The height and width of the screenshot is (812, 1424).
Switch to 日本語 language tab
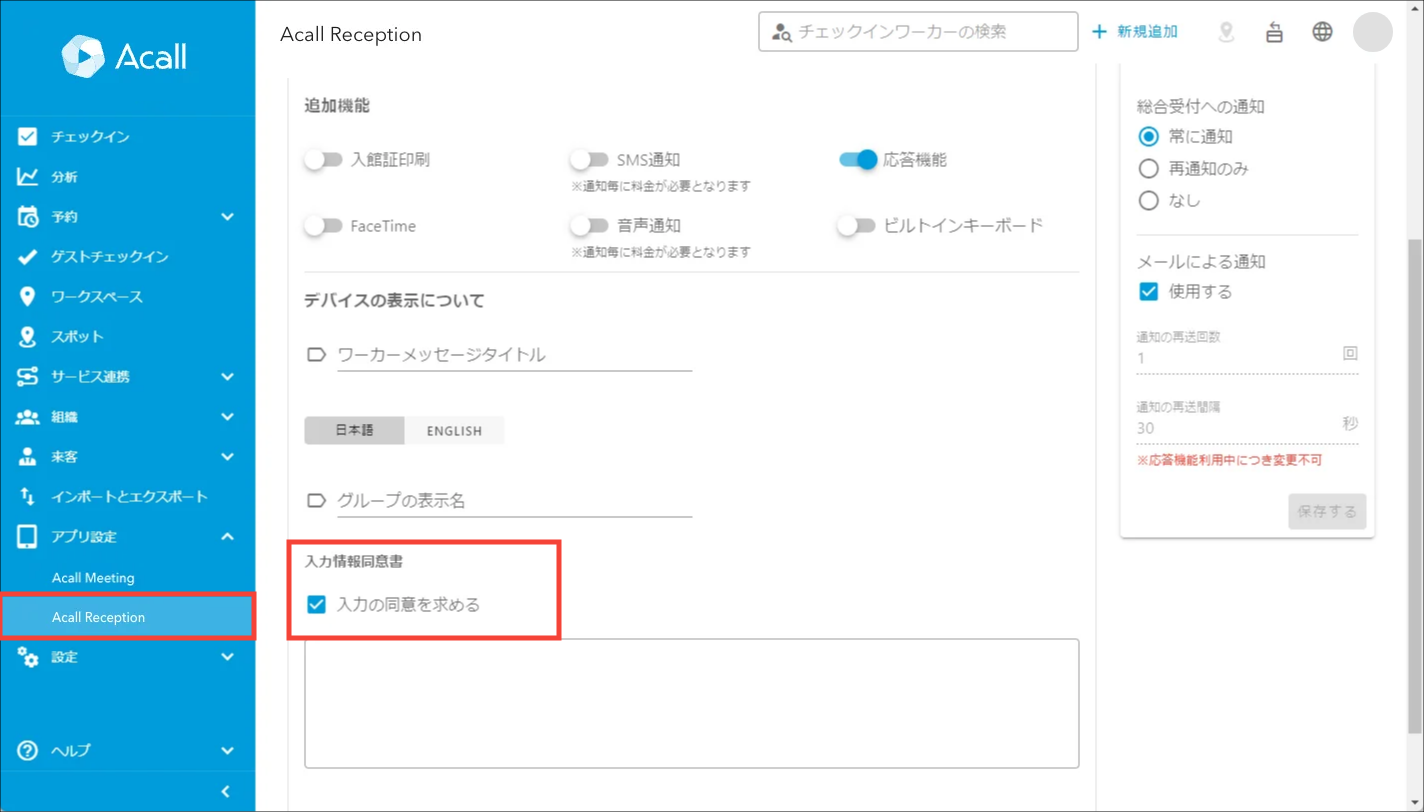[354, 431]
